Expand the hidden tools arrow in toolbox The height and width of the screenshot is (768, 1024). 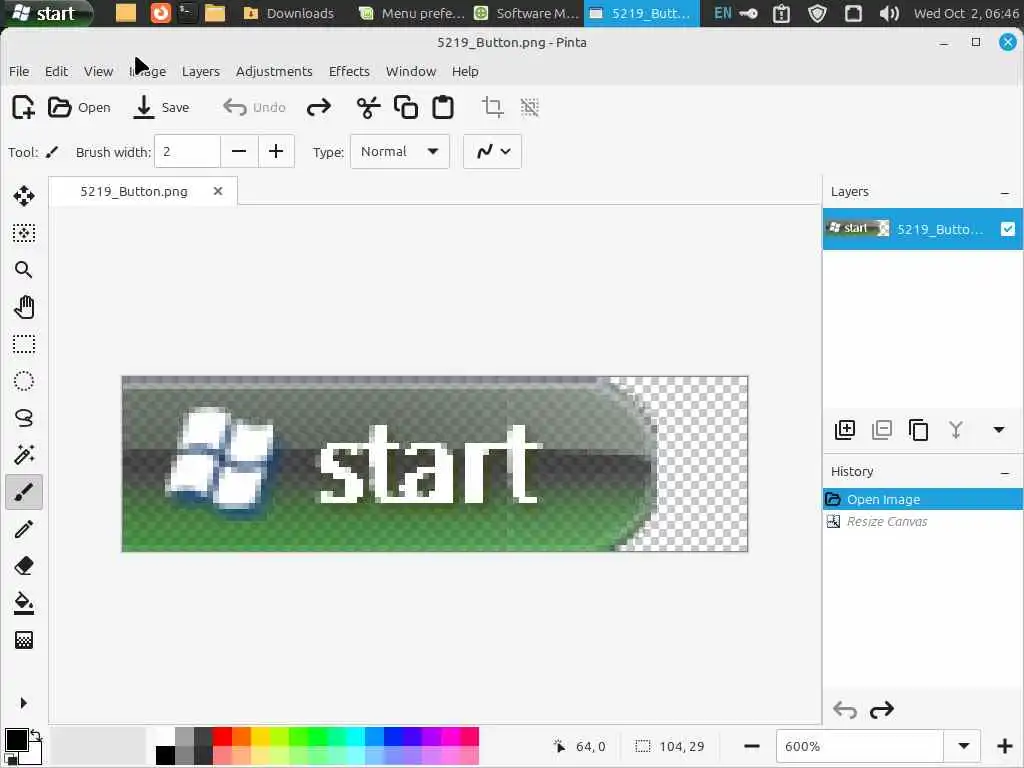click(24, 703)
